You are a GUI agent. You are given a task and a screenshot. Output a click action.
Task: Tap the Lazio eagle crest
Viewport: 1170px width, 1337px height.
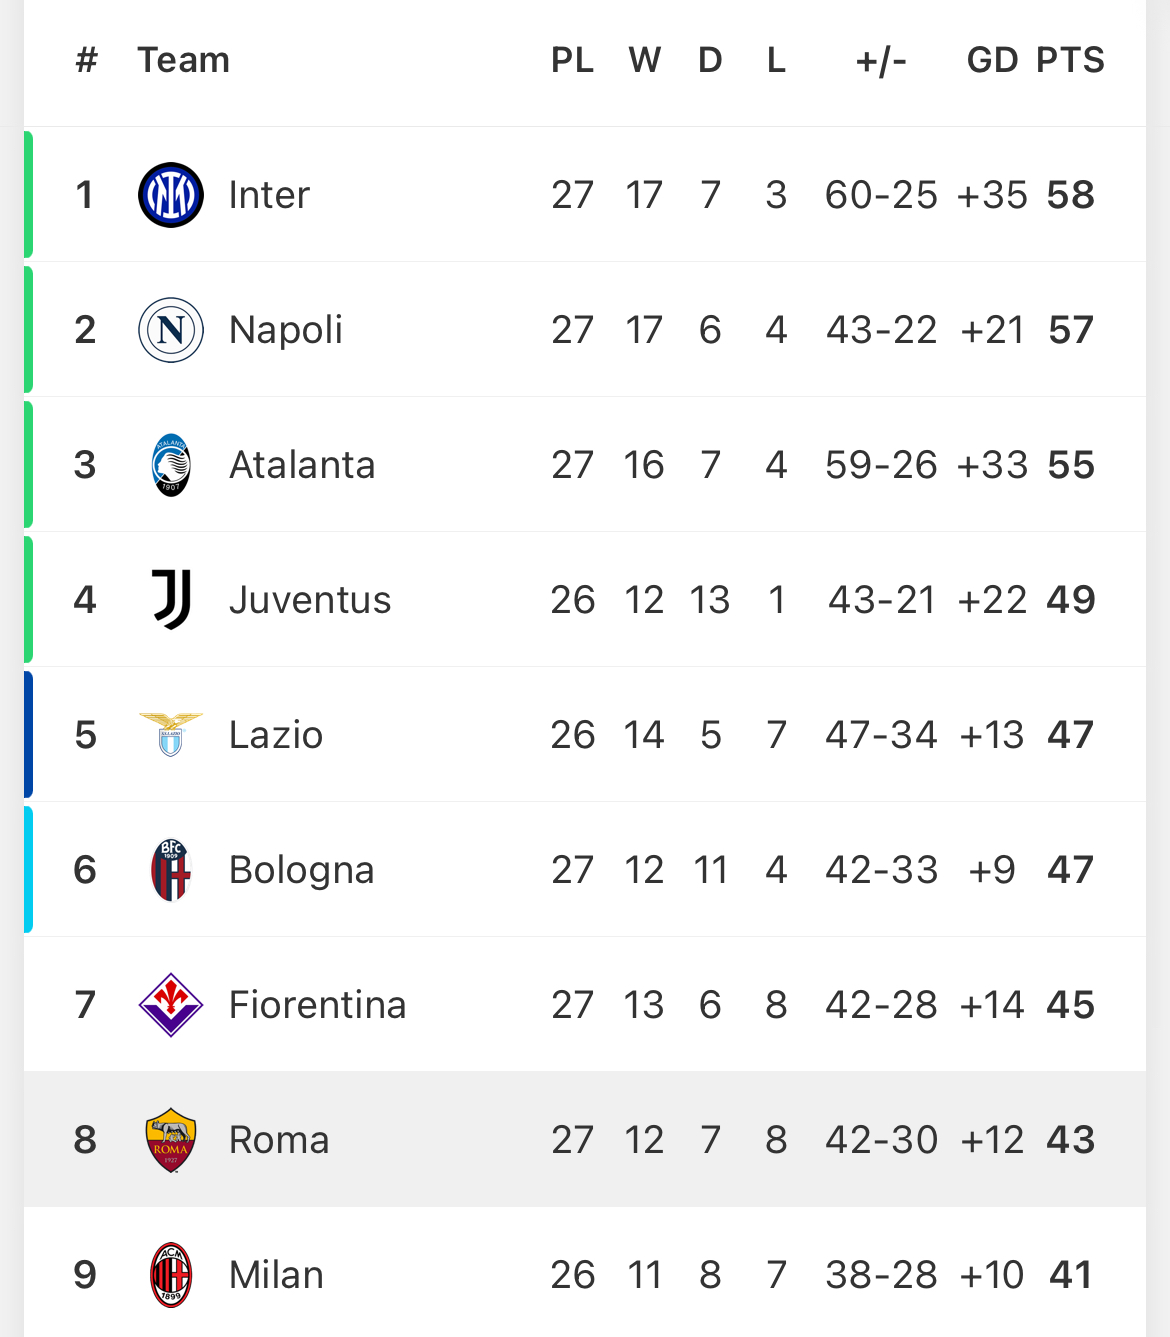[171, 735]
